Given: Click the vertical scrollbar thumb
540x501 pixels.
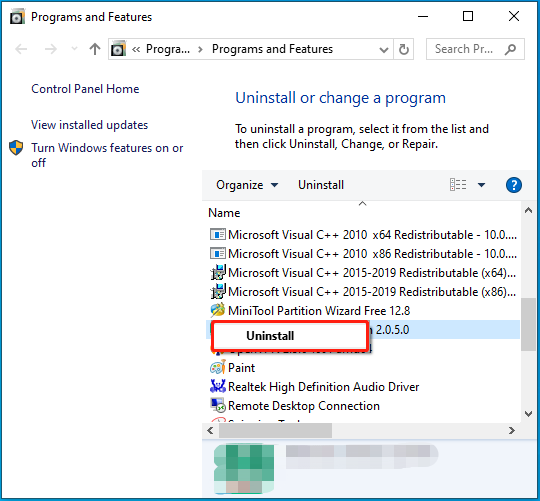Looking at the screenshot, I should [529, 324].
